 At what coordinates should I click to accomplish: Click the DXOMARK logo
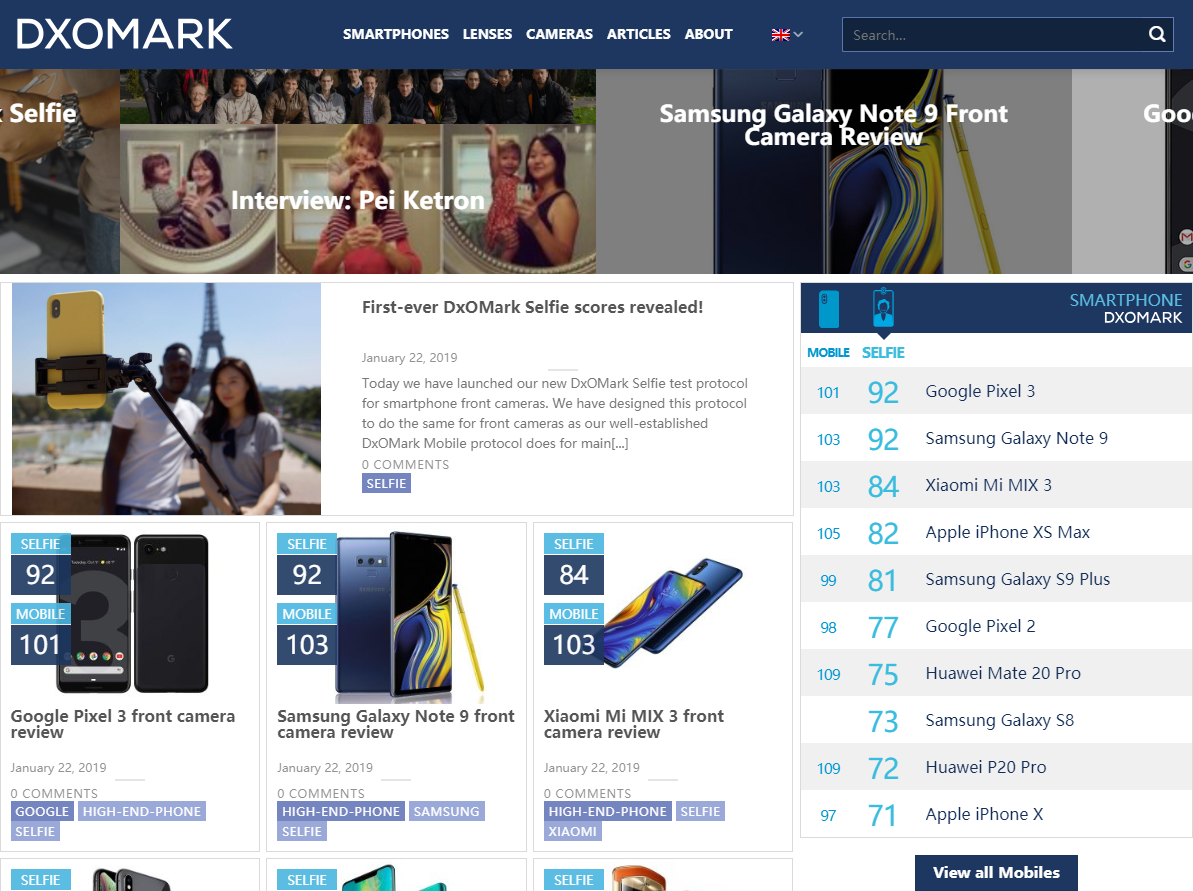click(x=124, y=34)
